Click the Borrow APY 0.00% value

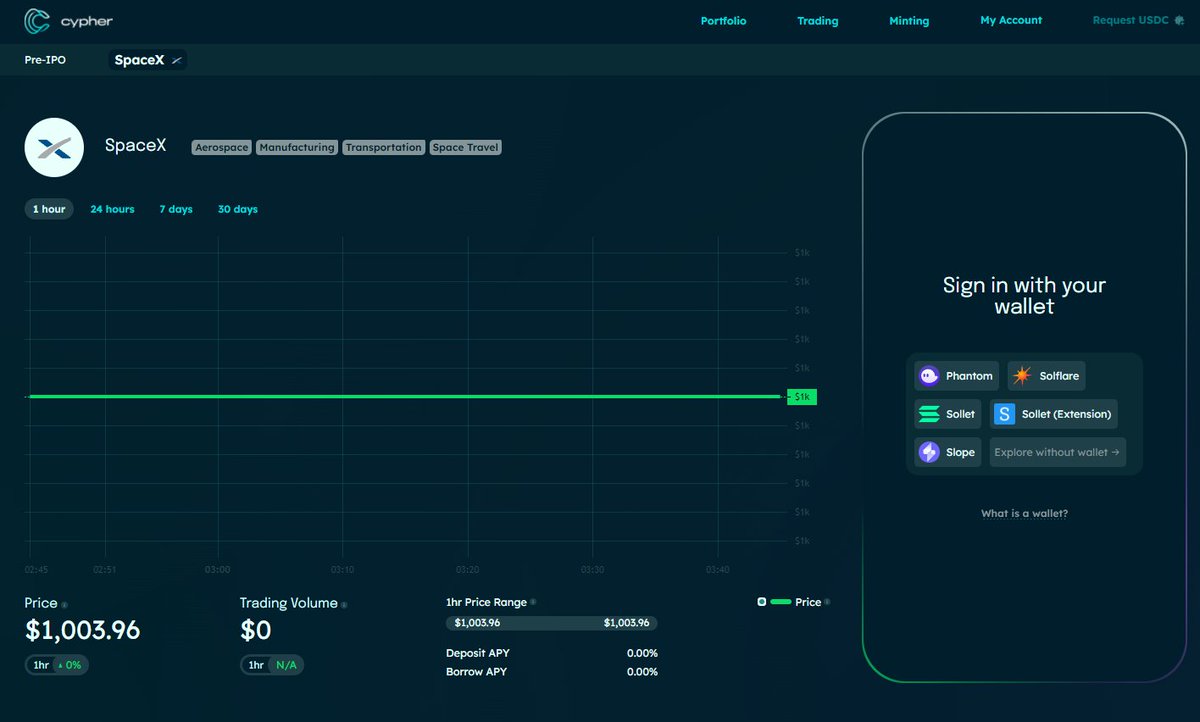tap(642, 672)
